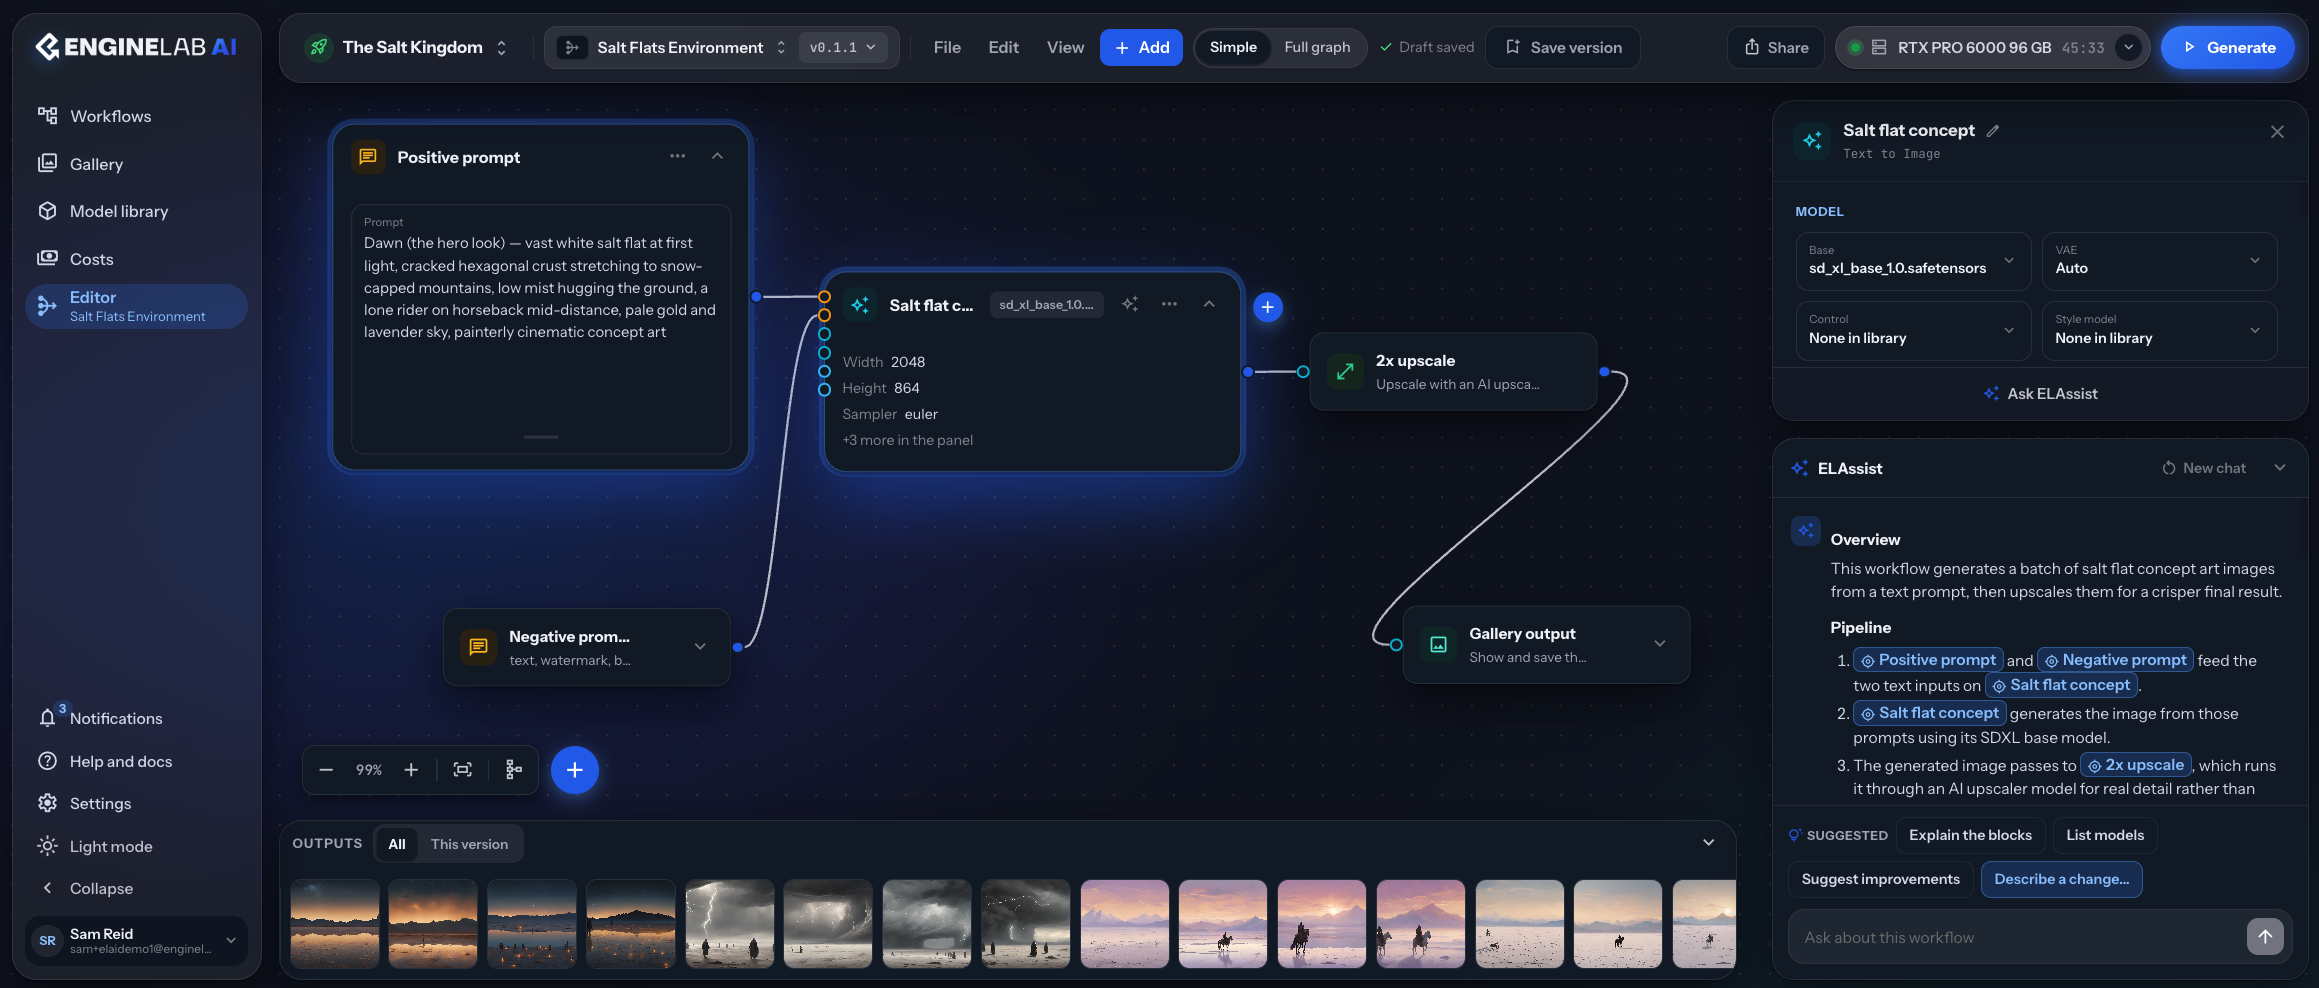
Task: Open the Positive prompt node options menu
Action: pos(678,156)
